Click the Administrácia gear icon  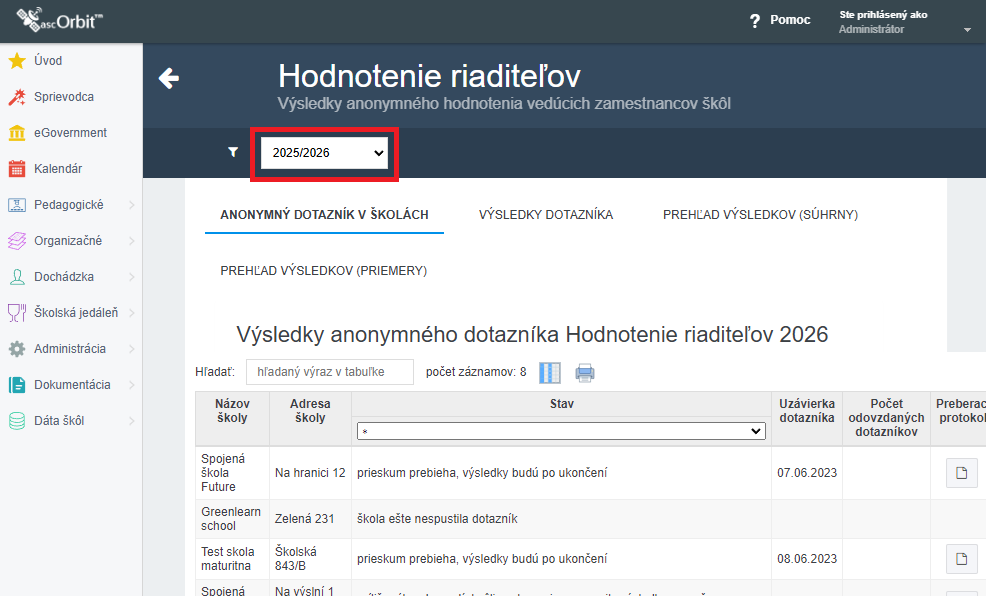(17, 349)
